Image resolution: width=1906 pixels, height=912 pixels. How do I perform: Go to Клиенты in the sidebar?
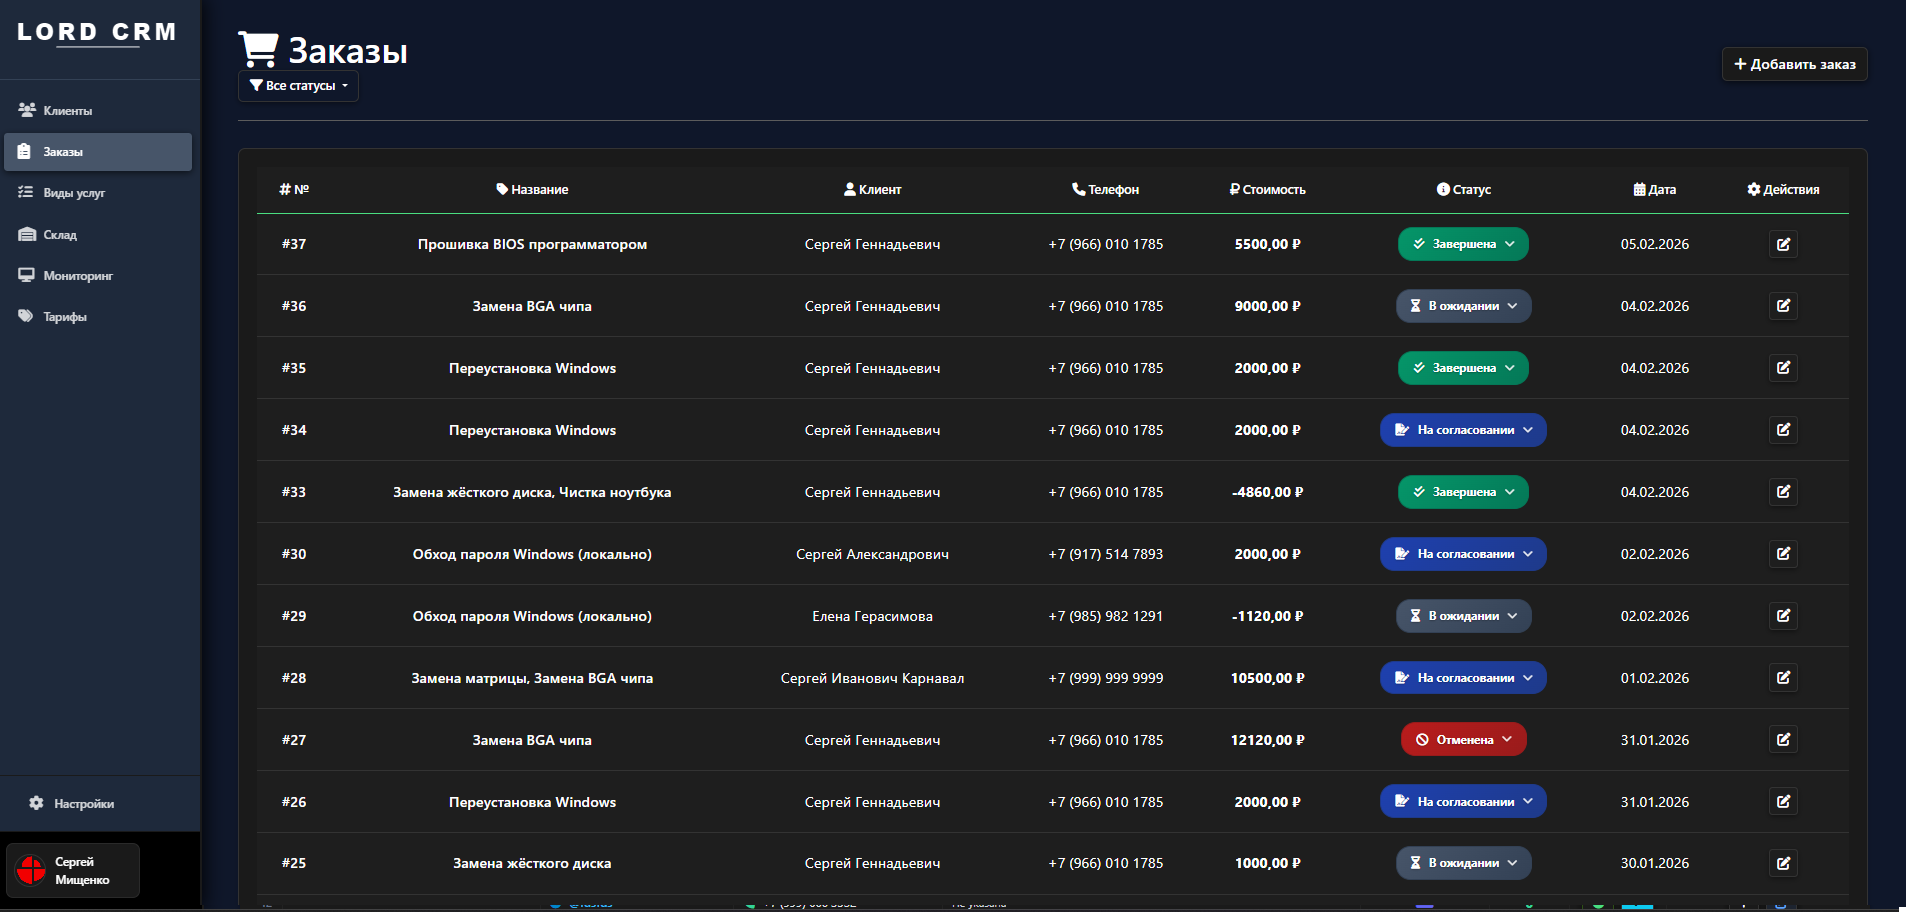point(67,111)
